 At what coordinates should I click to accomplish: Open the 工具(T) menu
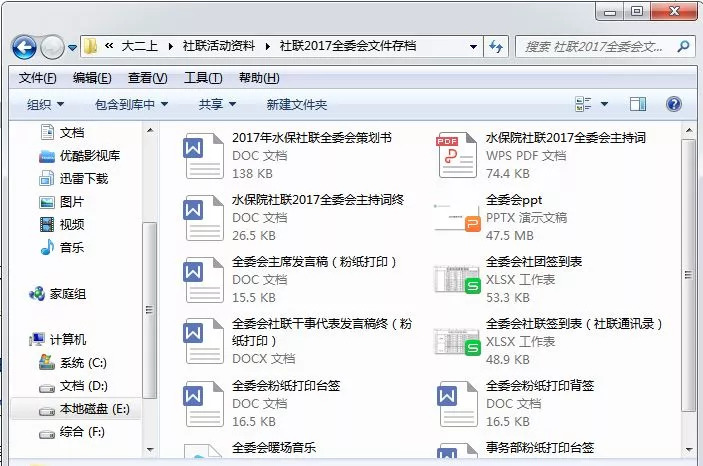[203, 78]
